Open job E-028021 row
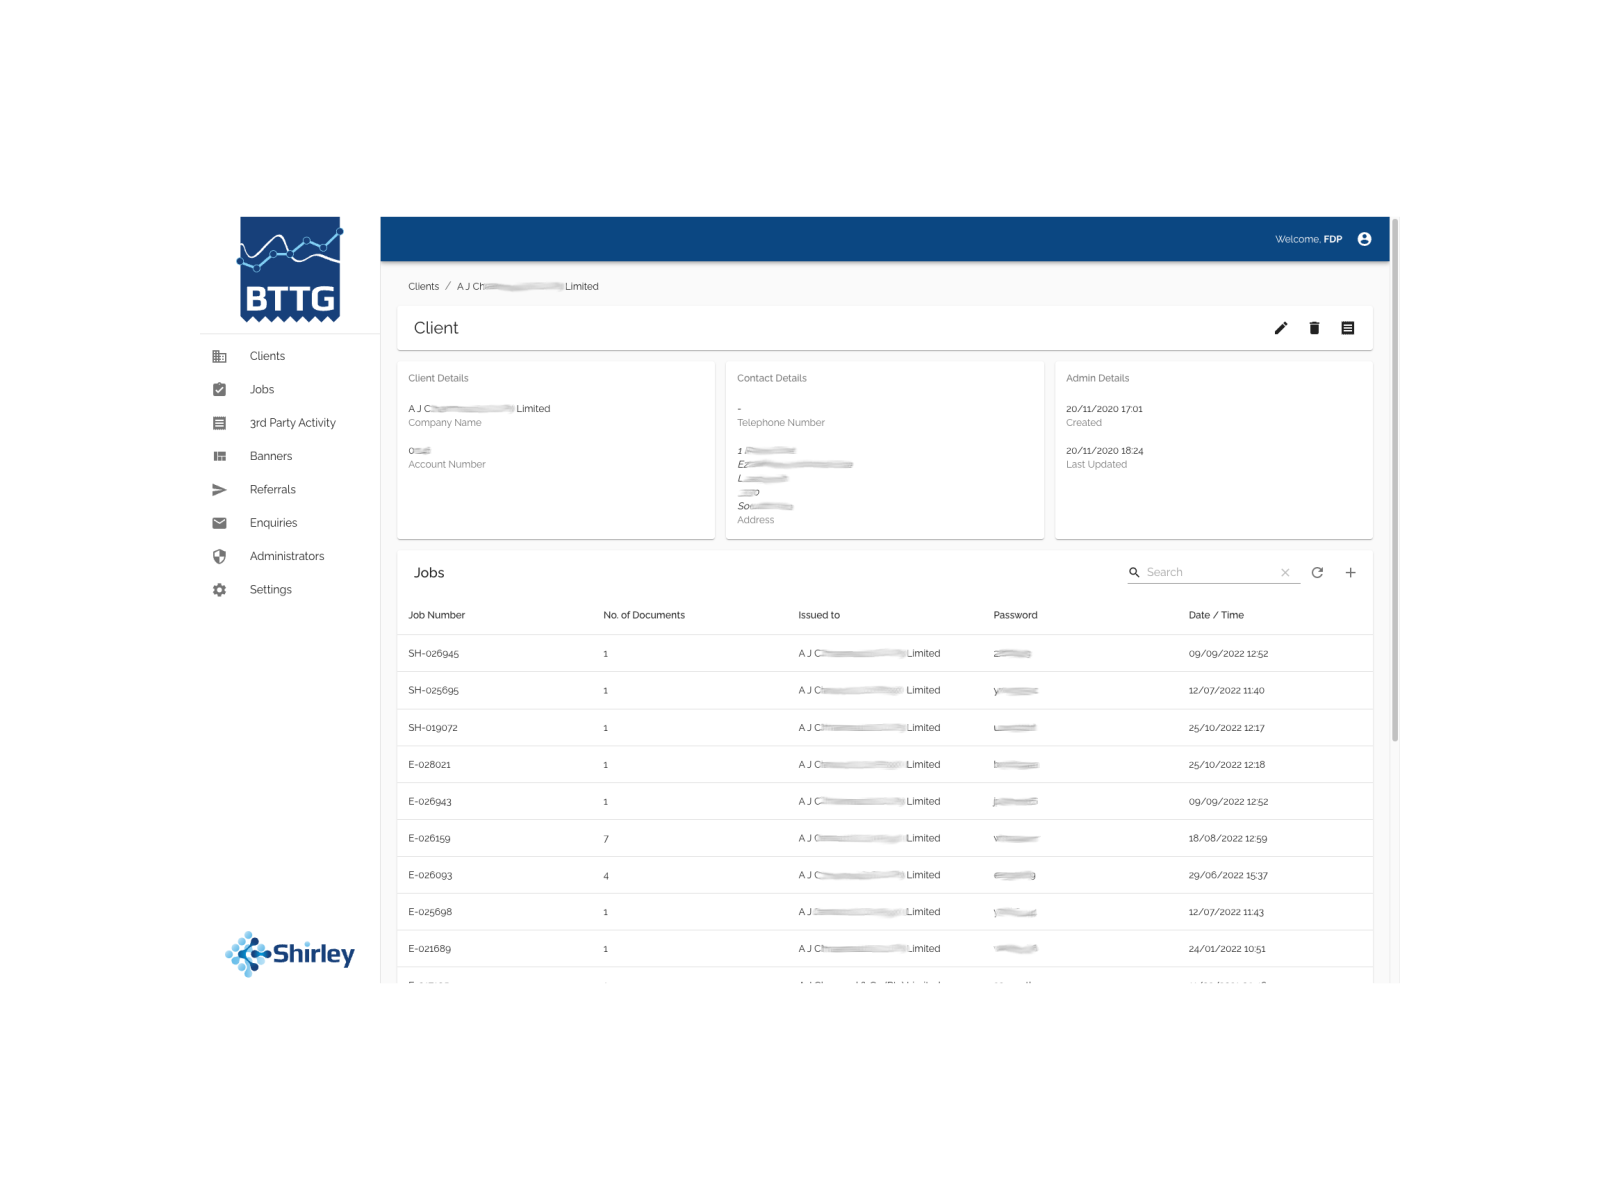Screen dimensions: 1600x1200 [885, 765]
